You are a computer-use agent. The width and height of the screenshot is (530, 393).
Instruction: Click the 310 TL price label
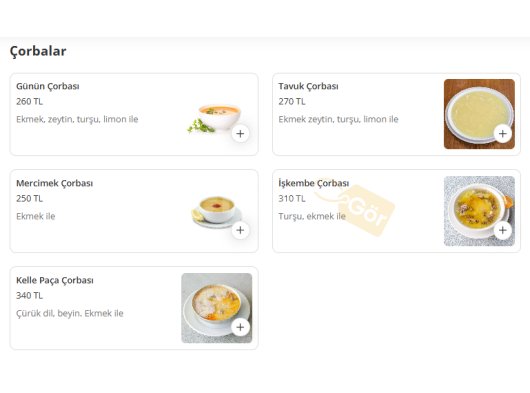[x=292, y=198]
